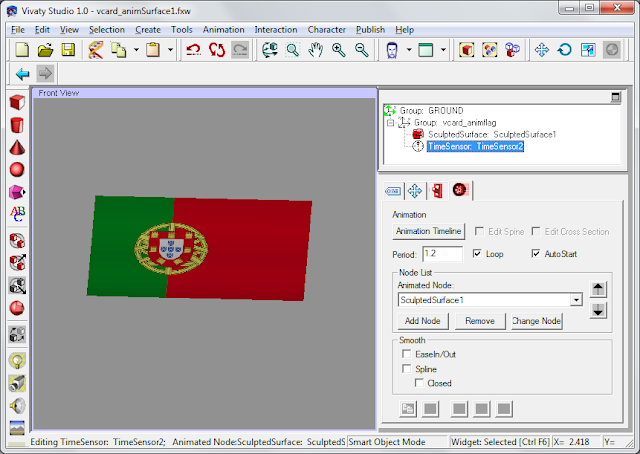The width and height of the screenshot is (640, 454).
Task: Click the 3D Text ABC icon
Action: (17, 214)
